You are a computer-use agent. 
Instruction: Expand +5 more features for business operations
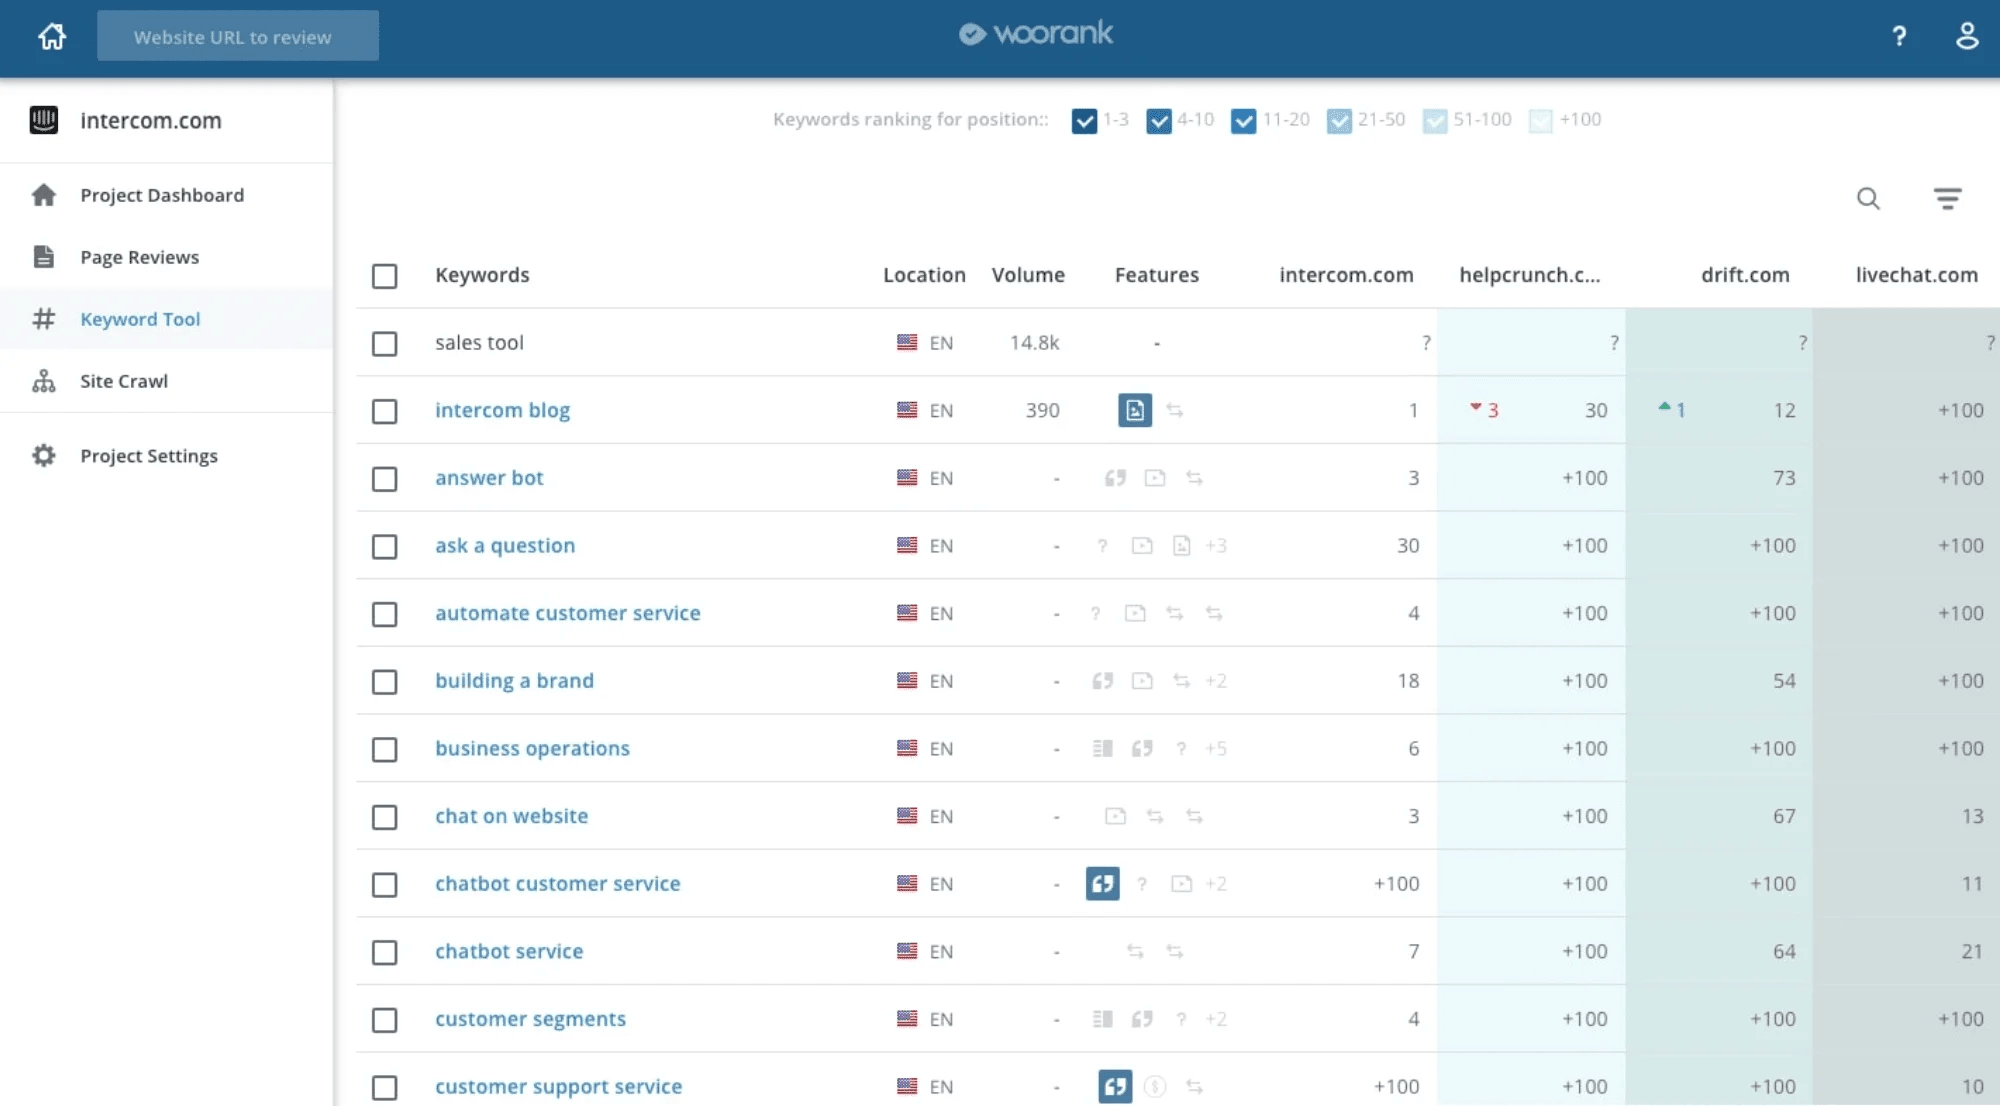[x=1216, y=749]
